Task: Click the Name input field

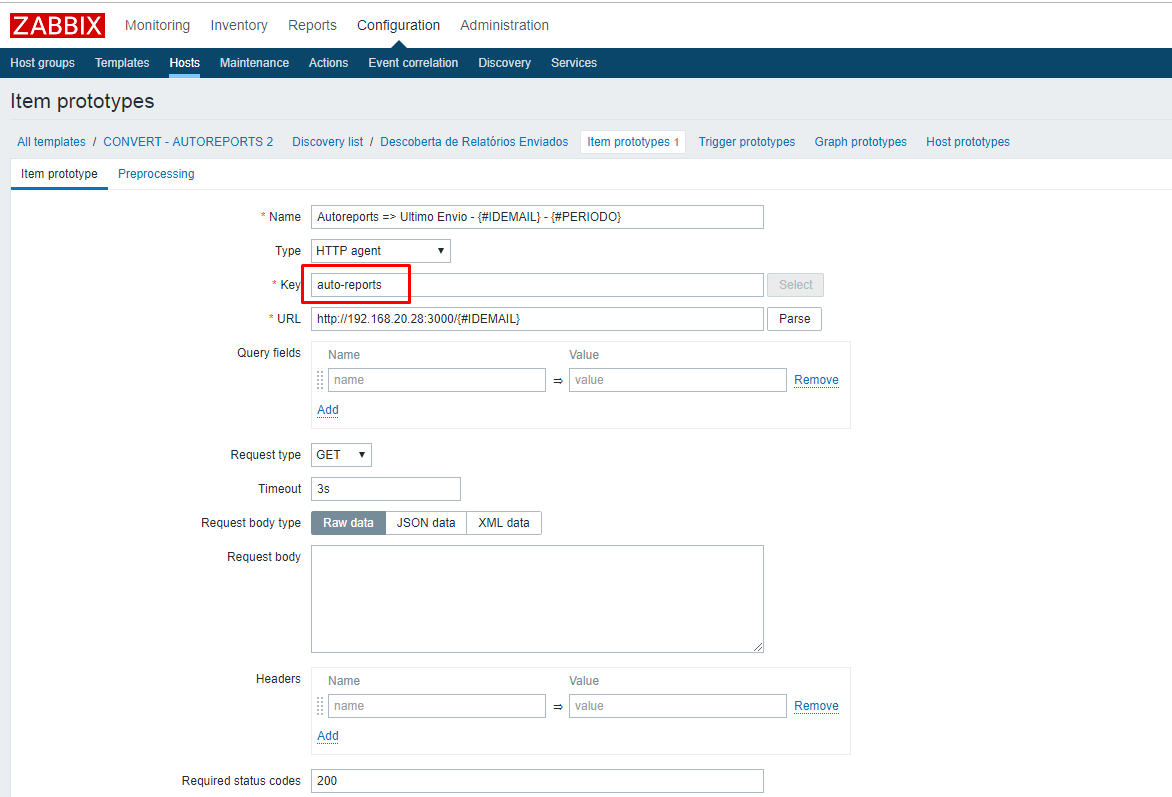Action: coord(537,217)
